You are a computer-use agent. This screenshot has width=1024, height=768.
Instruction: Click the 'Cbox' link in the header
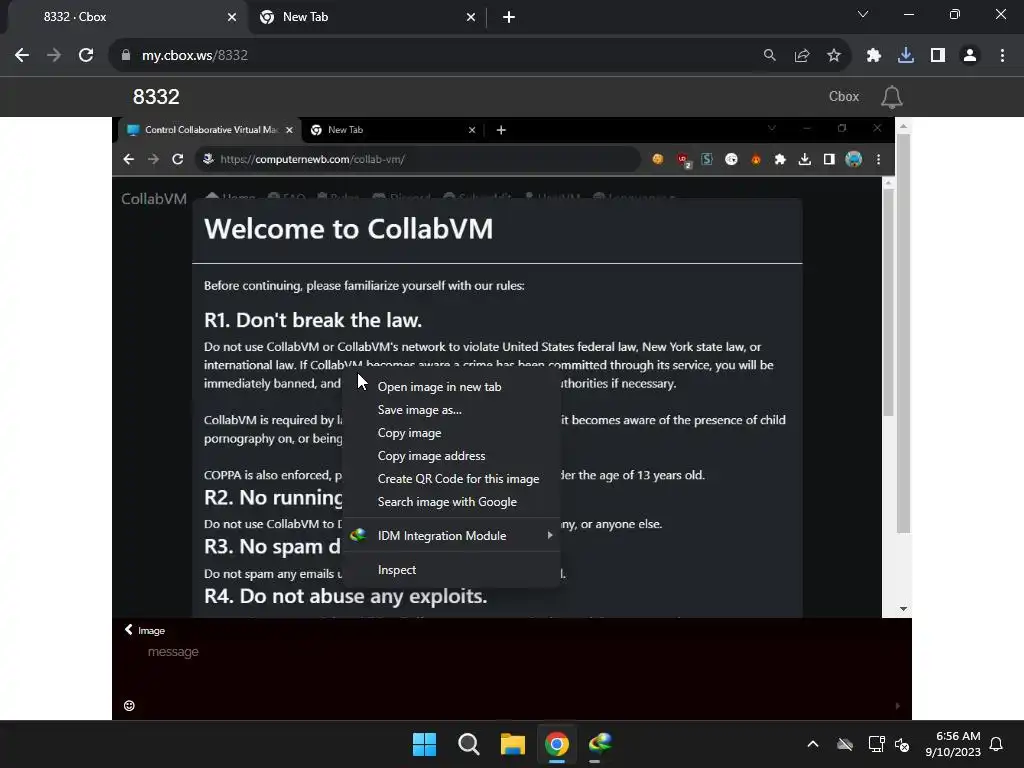coord(844,97)
